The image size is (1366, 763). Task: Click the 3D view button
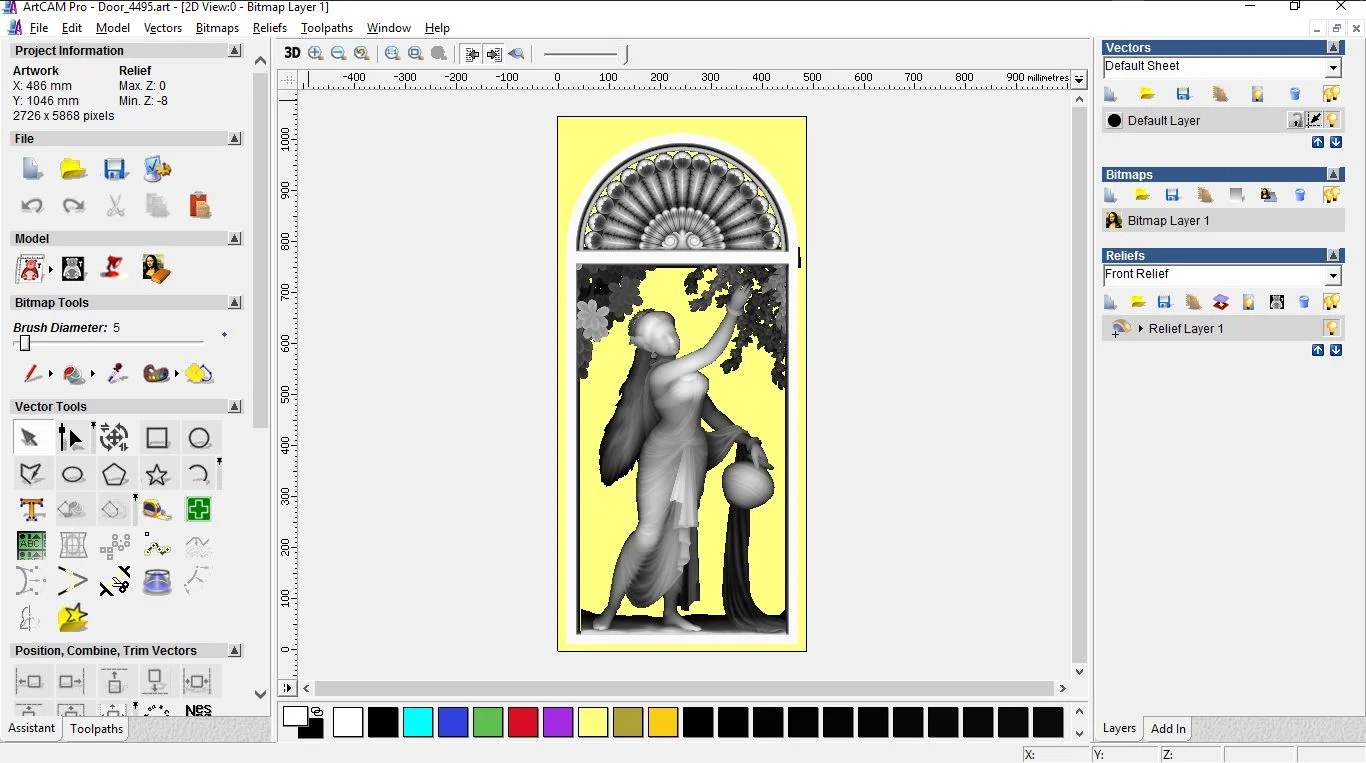point(292,54)
